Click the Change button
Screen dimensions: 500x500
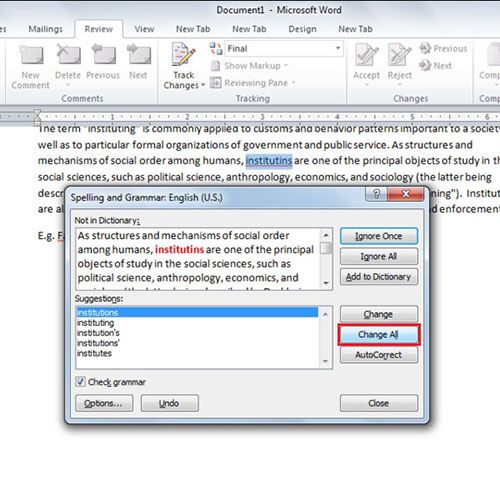(x=379, y=314)
